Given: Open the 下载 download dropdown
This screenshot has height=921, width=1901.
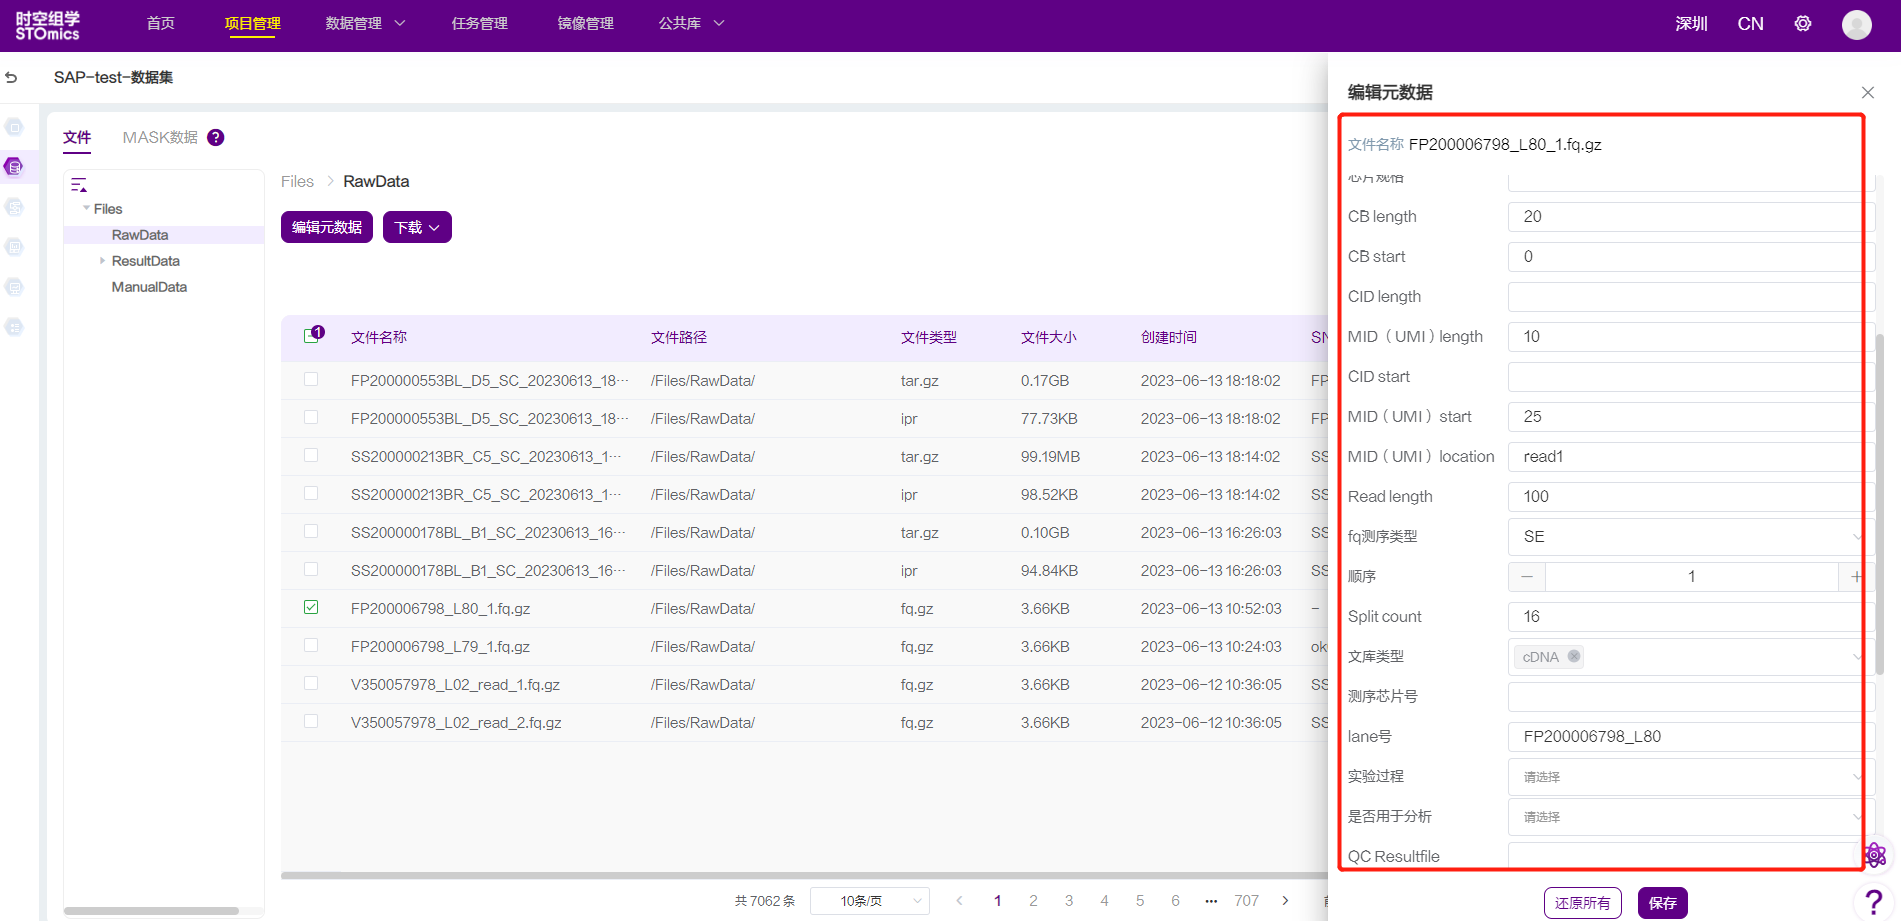Looking at the screenshot, I should click(417, 228).
